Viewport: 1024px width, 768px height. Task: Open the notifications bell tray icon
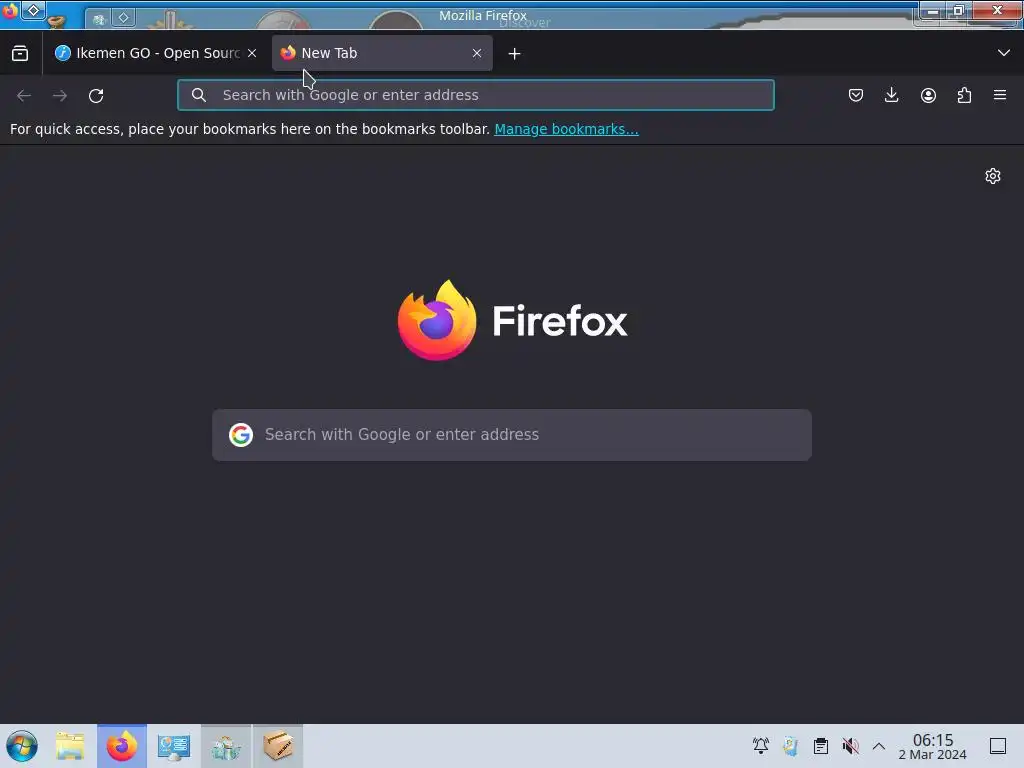761,746
